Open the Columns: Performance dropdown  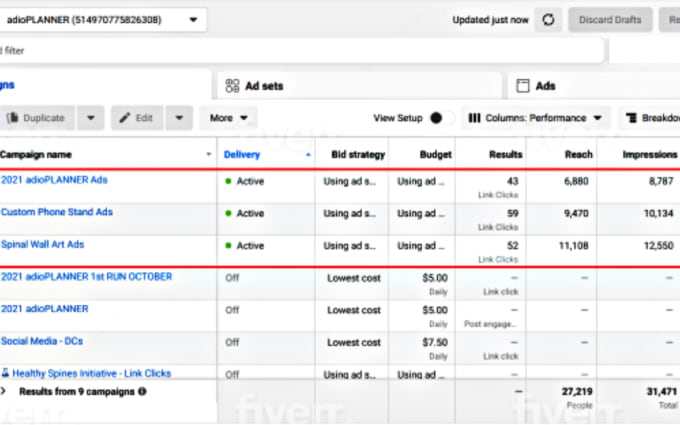536,118
